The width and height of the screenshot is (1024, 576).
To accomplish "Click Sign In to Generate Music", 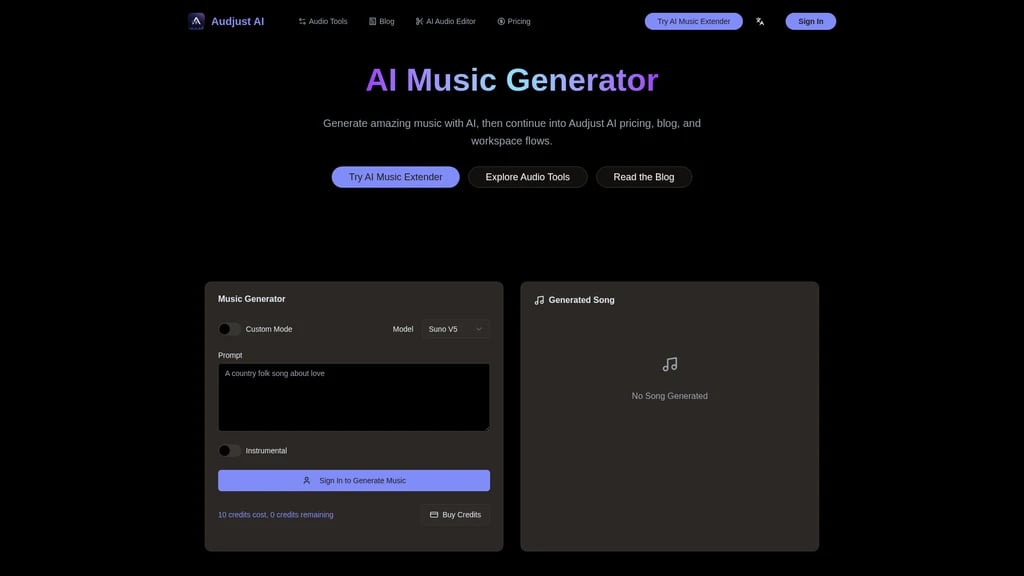I will (x=354, y=481).
